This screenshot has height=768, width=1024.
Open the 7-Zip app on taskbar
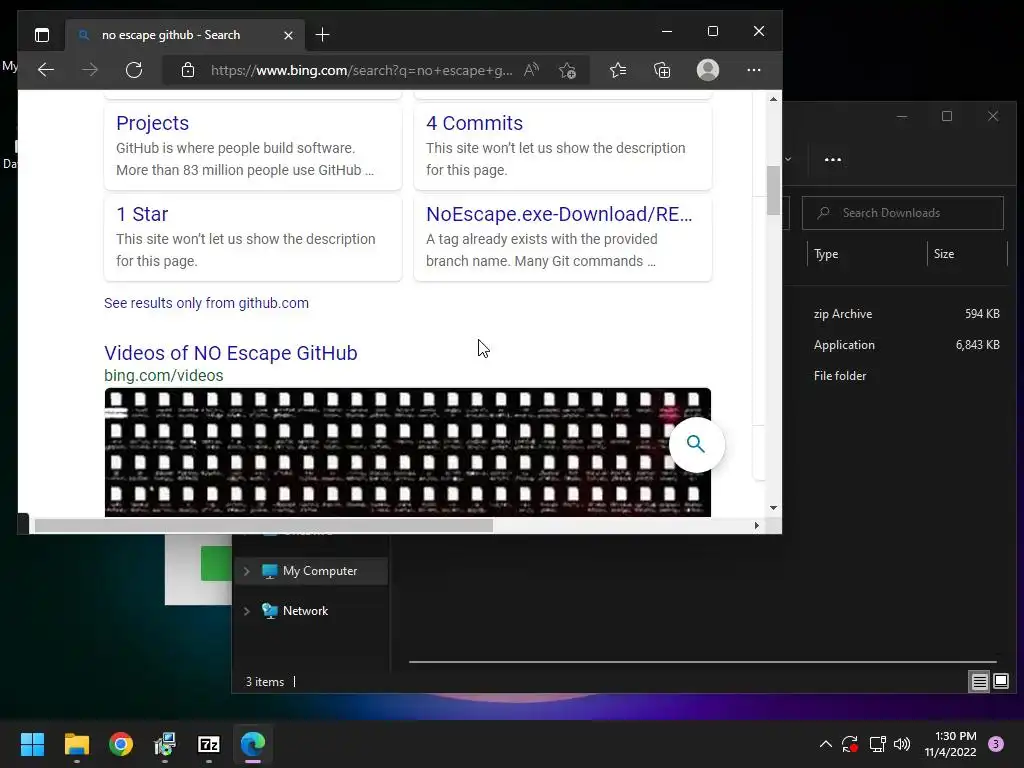[x=209, y=744]
